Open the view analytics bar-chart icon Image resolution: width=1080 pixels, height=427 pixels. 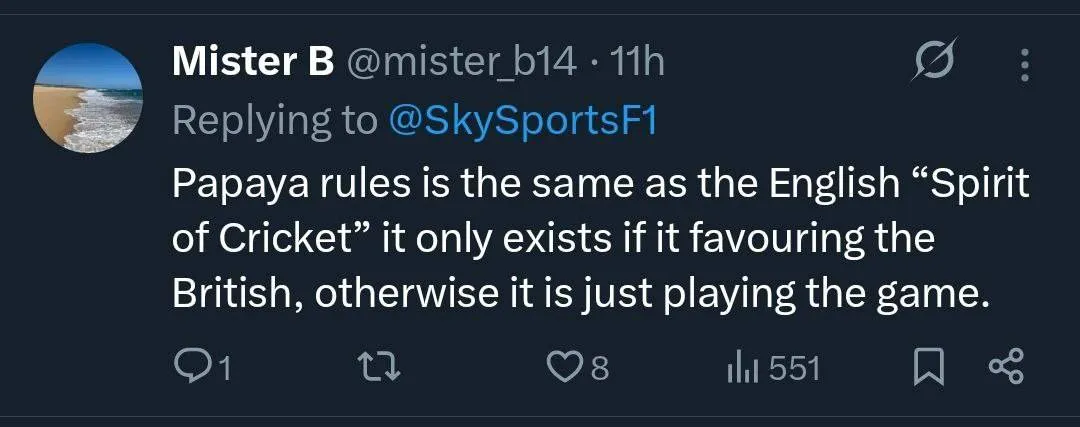[741, 369]
